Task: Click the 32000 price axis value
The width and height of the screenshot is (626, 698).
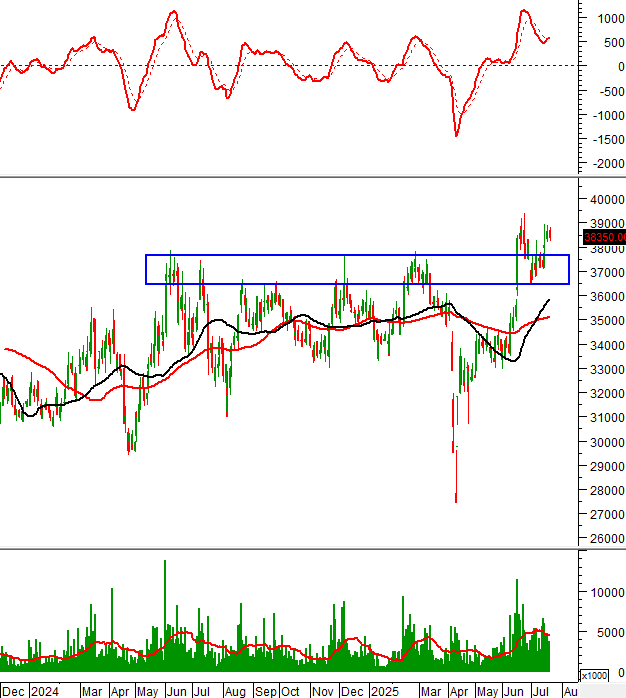Action: click(x=607, y=394)
